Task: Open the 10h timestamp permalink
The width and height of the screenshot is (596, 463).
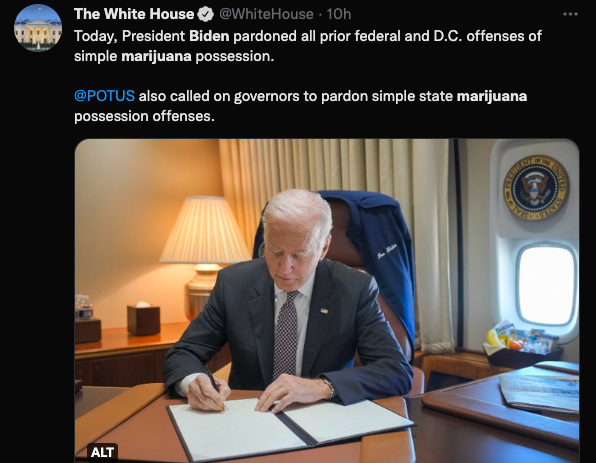Action: click(x=339, y=14)
